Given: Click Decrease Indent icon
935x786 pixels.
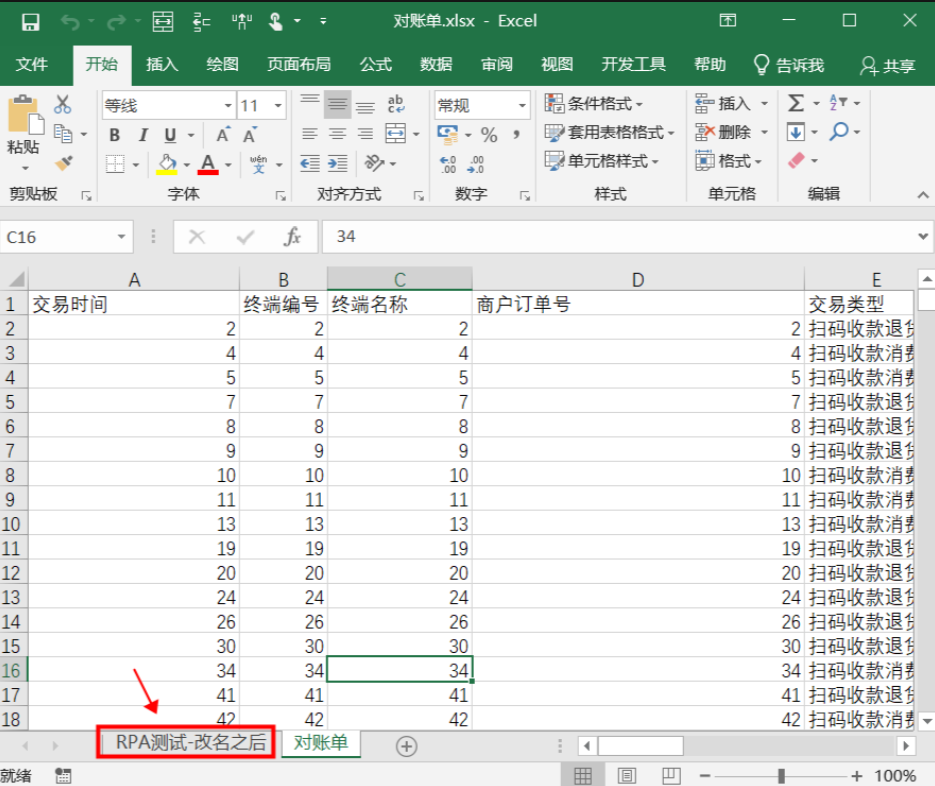Looking at the screenshot, I should click(x=309, y=163).
